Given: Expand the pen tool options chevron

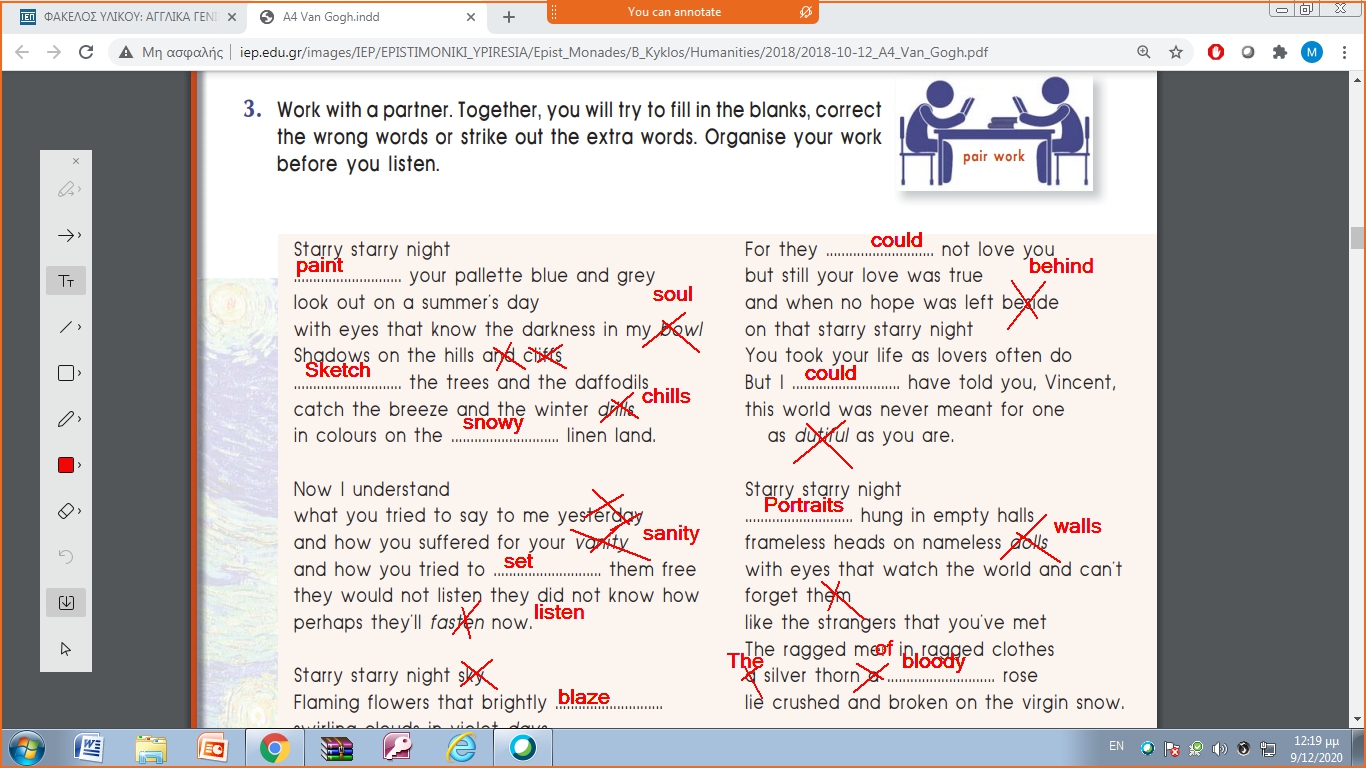Looking at the screenshot, I should (x=79, y=419).
